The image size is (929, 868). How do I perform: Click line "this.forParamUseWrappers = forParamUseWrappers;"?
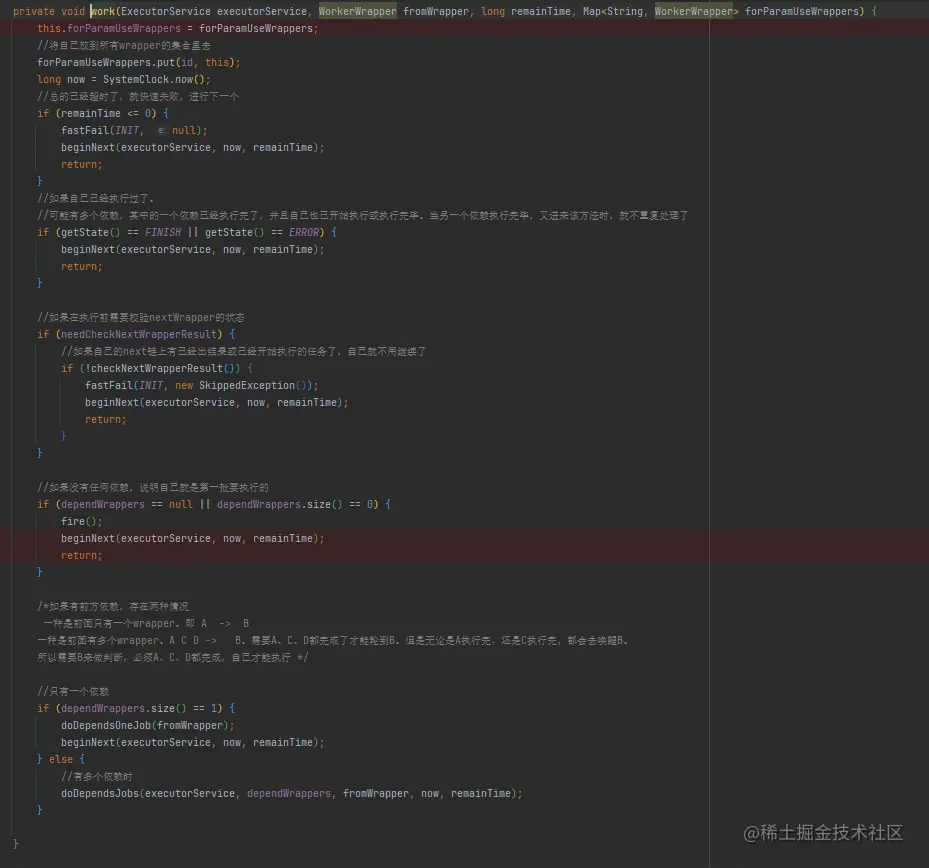(178, 28)
